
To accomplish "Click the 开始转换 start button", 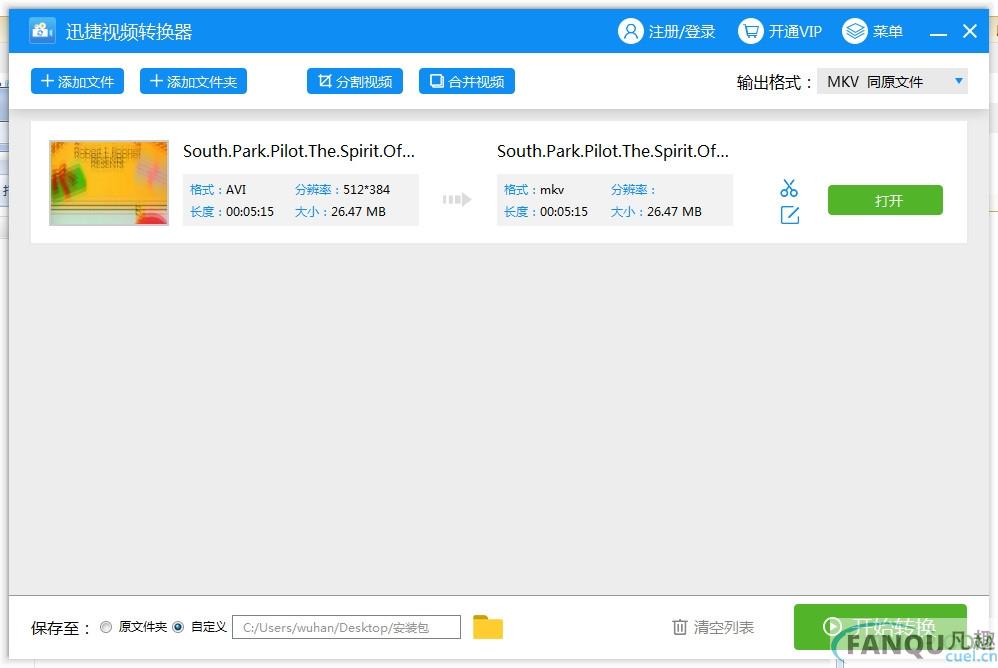I will (880, 627).
